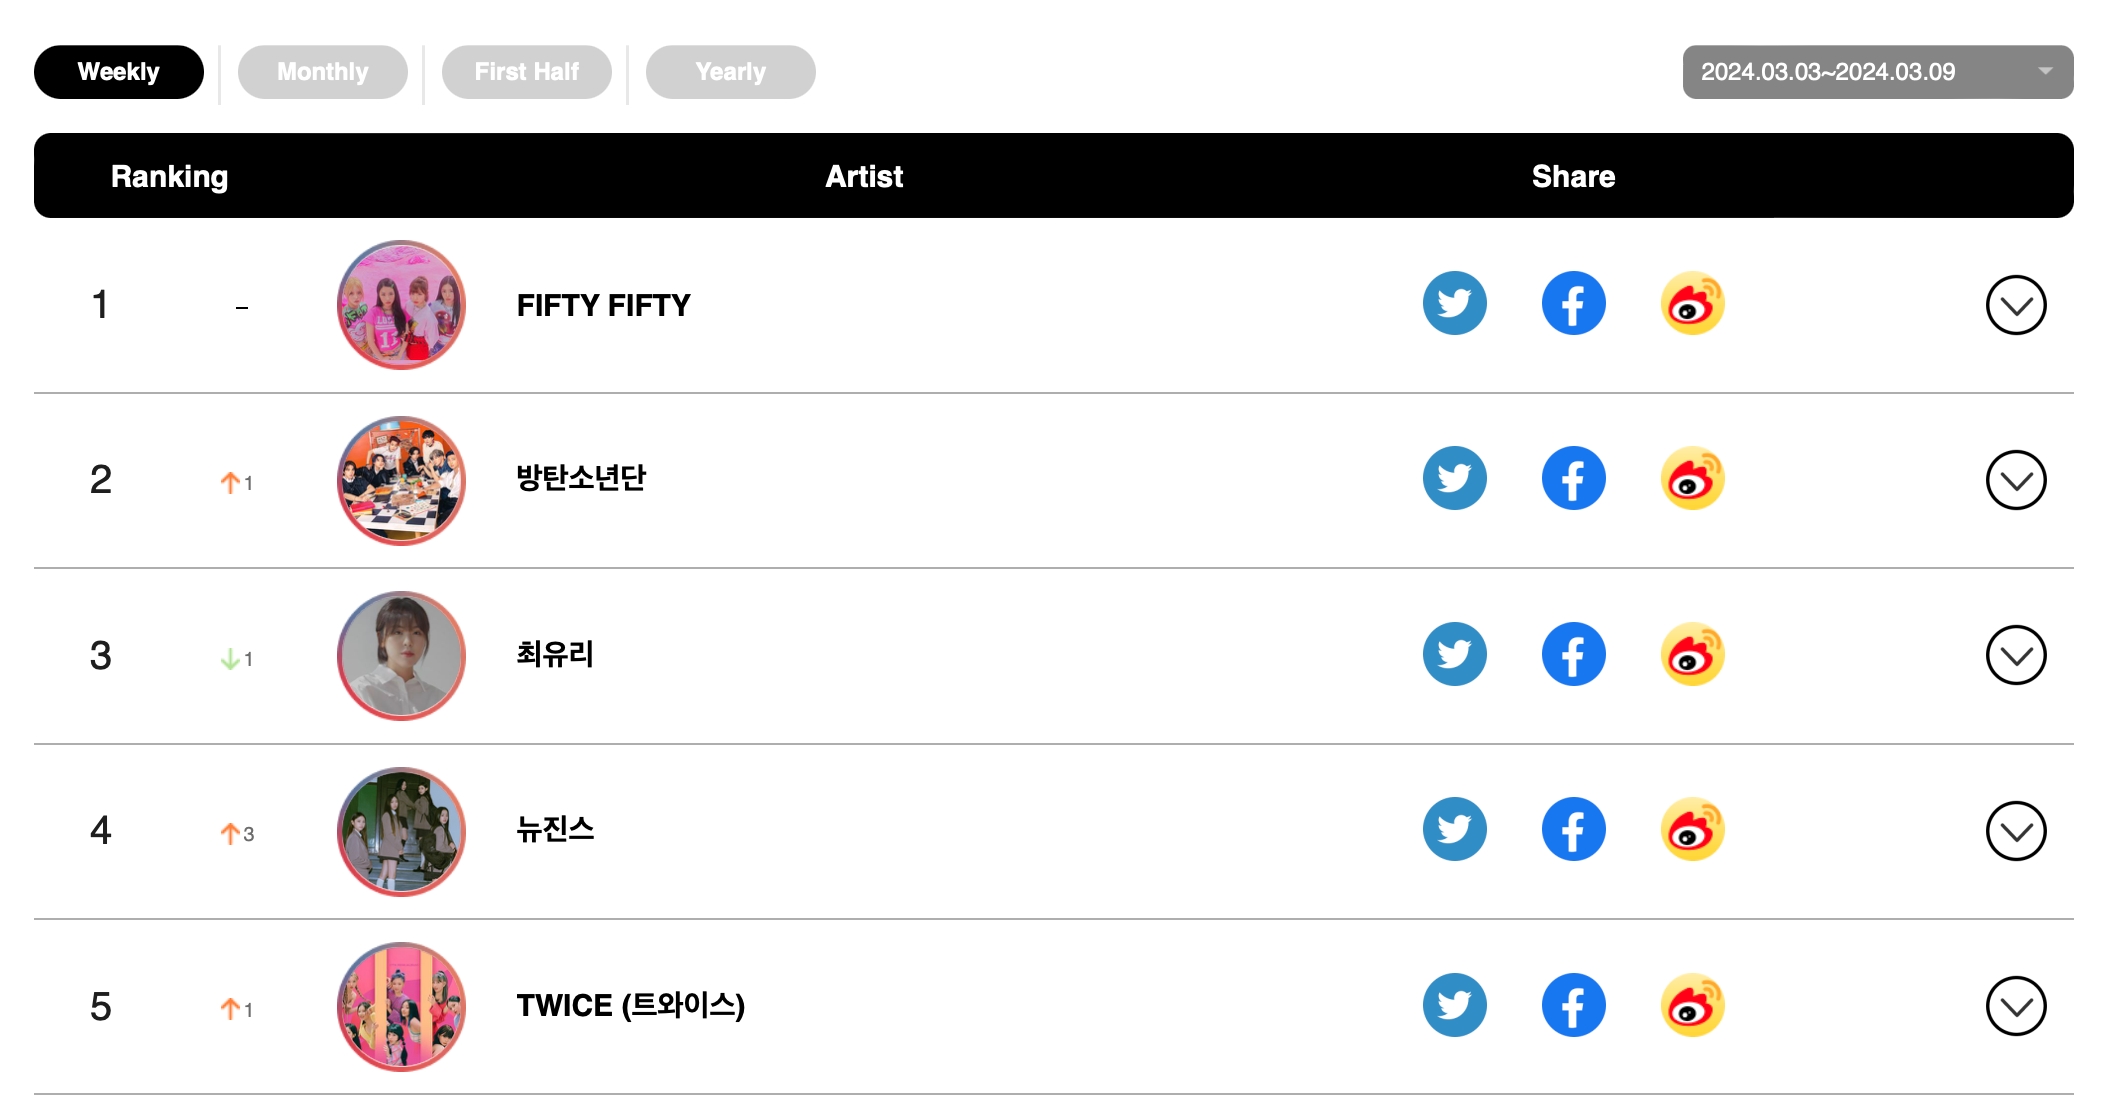Open the 방탄소년단 artist link
The width and height of the screenshot is (2114, 1106).
581,478
